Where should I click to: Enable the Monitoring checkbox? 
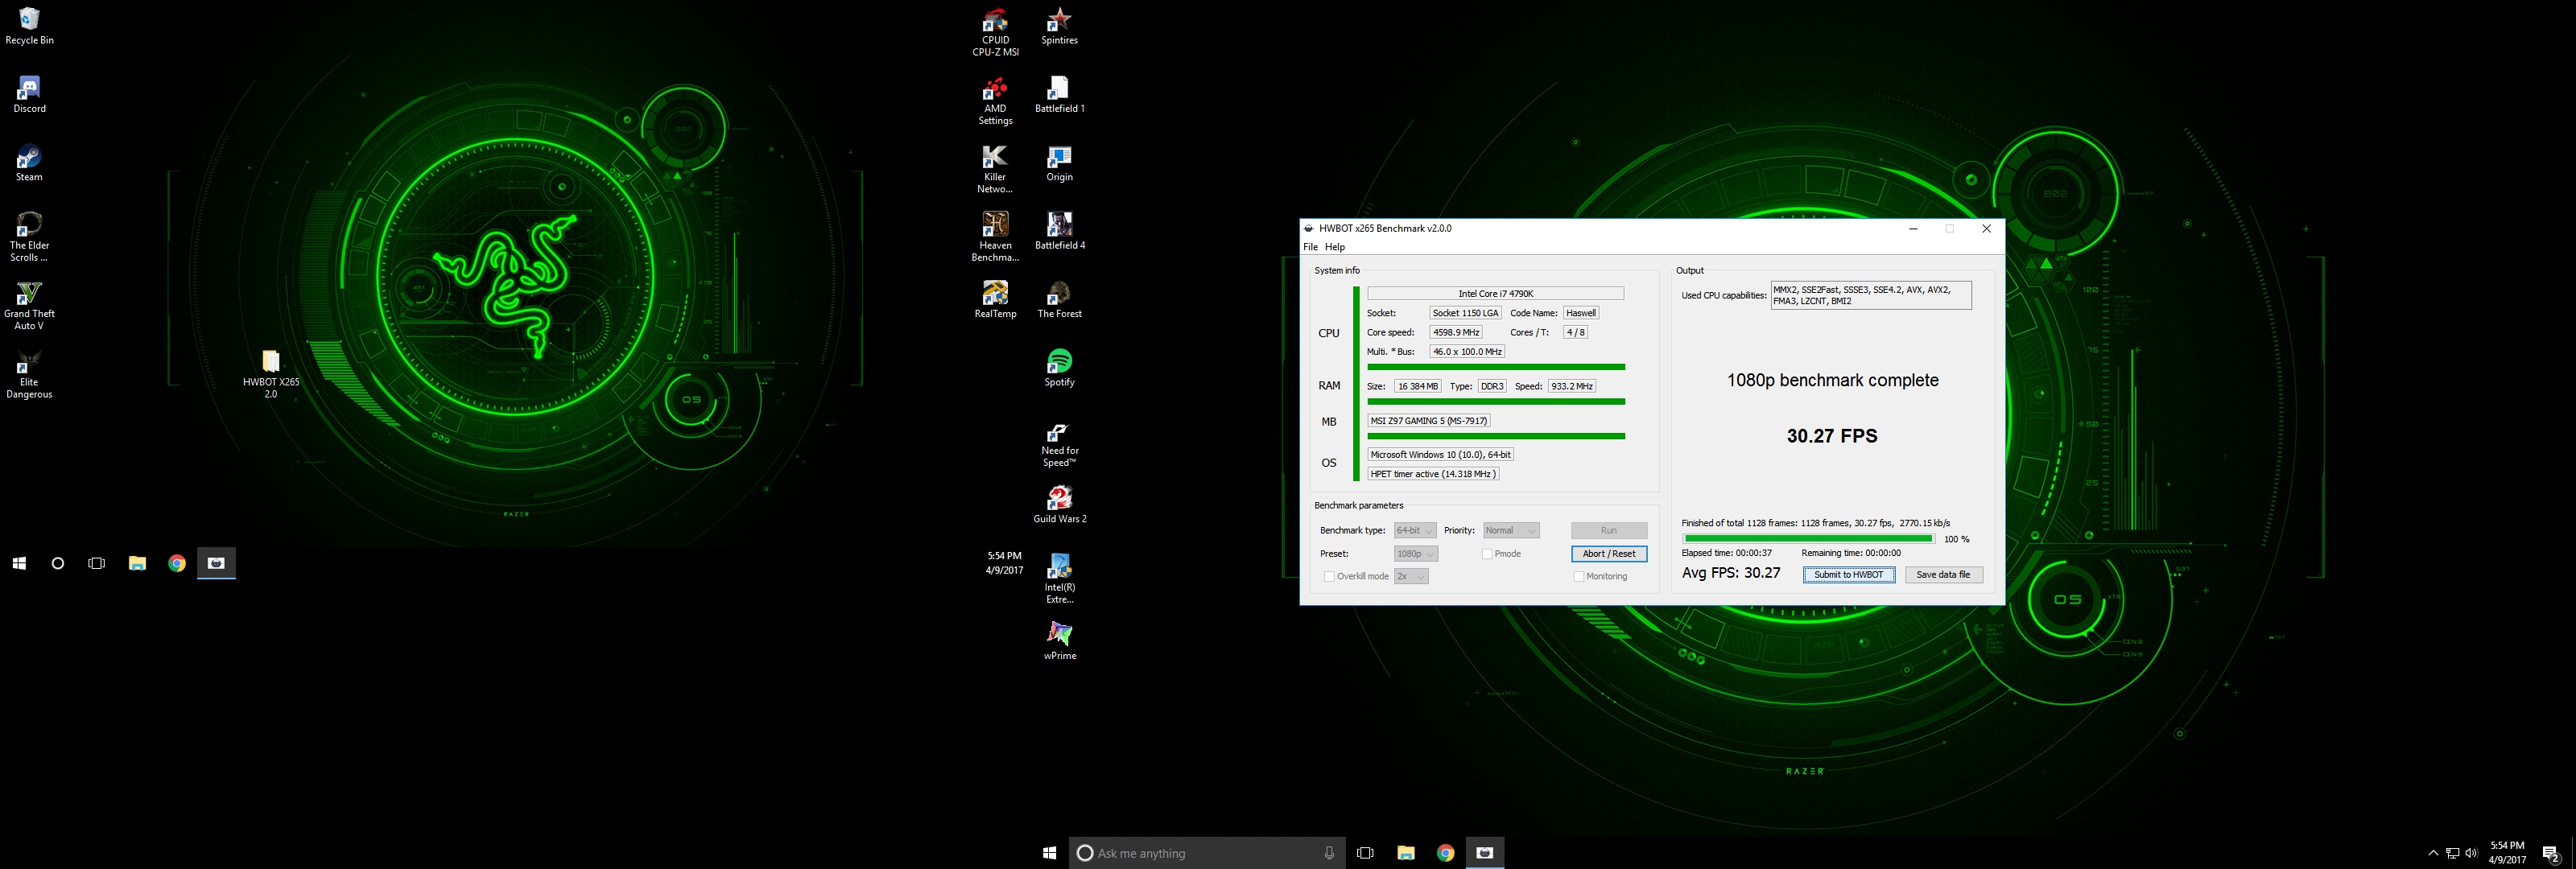coord(1579,577)
